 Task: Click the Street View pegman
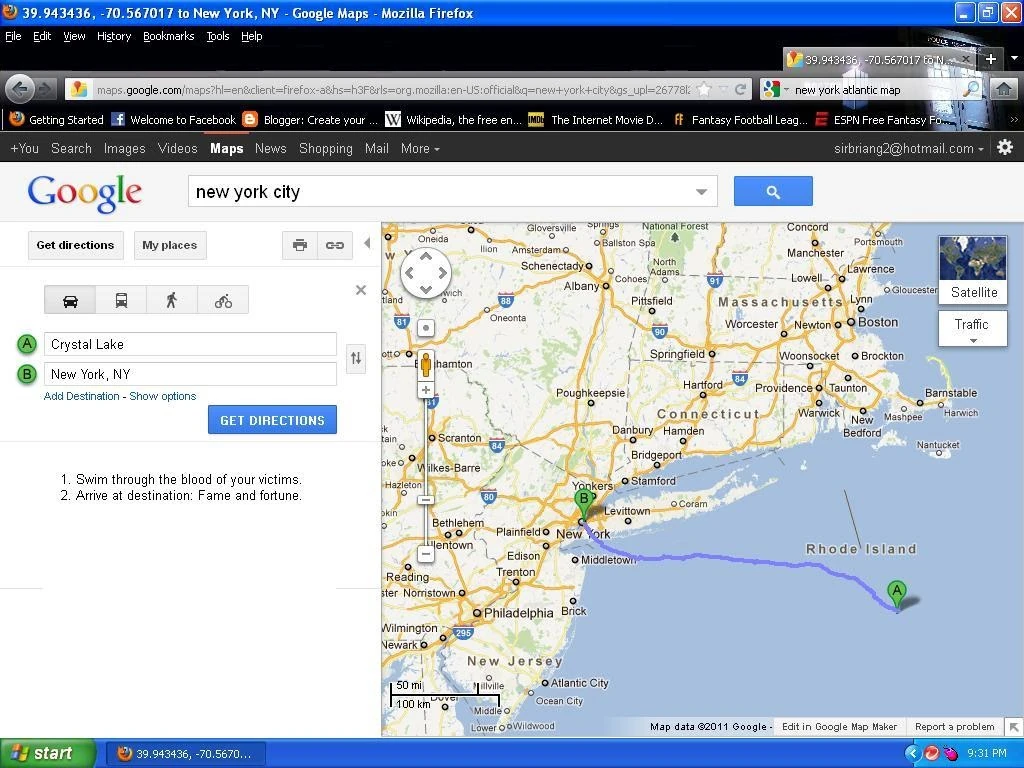point(426,364)
